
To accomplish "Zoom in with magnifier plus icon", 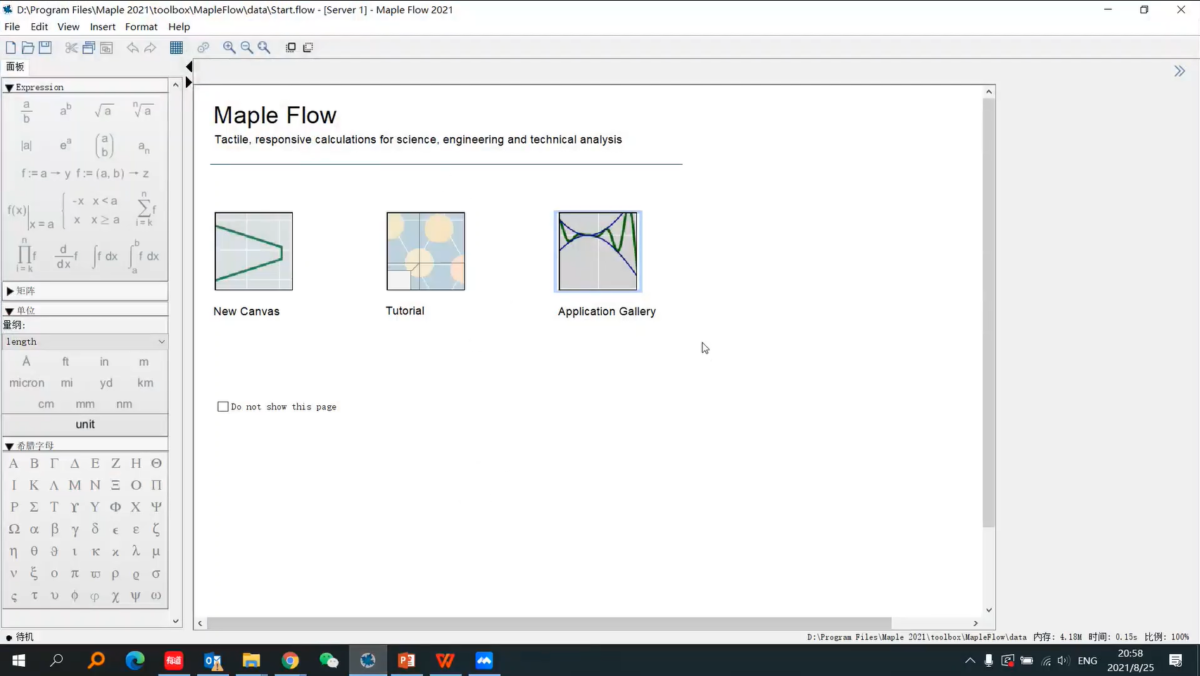I will [x=229, y=47].
